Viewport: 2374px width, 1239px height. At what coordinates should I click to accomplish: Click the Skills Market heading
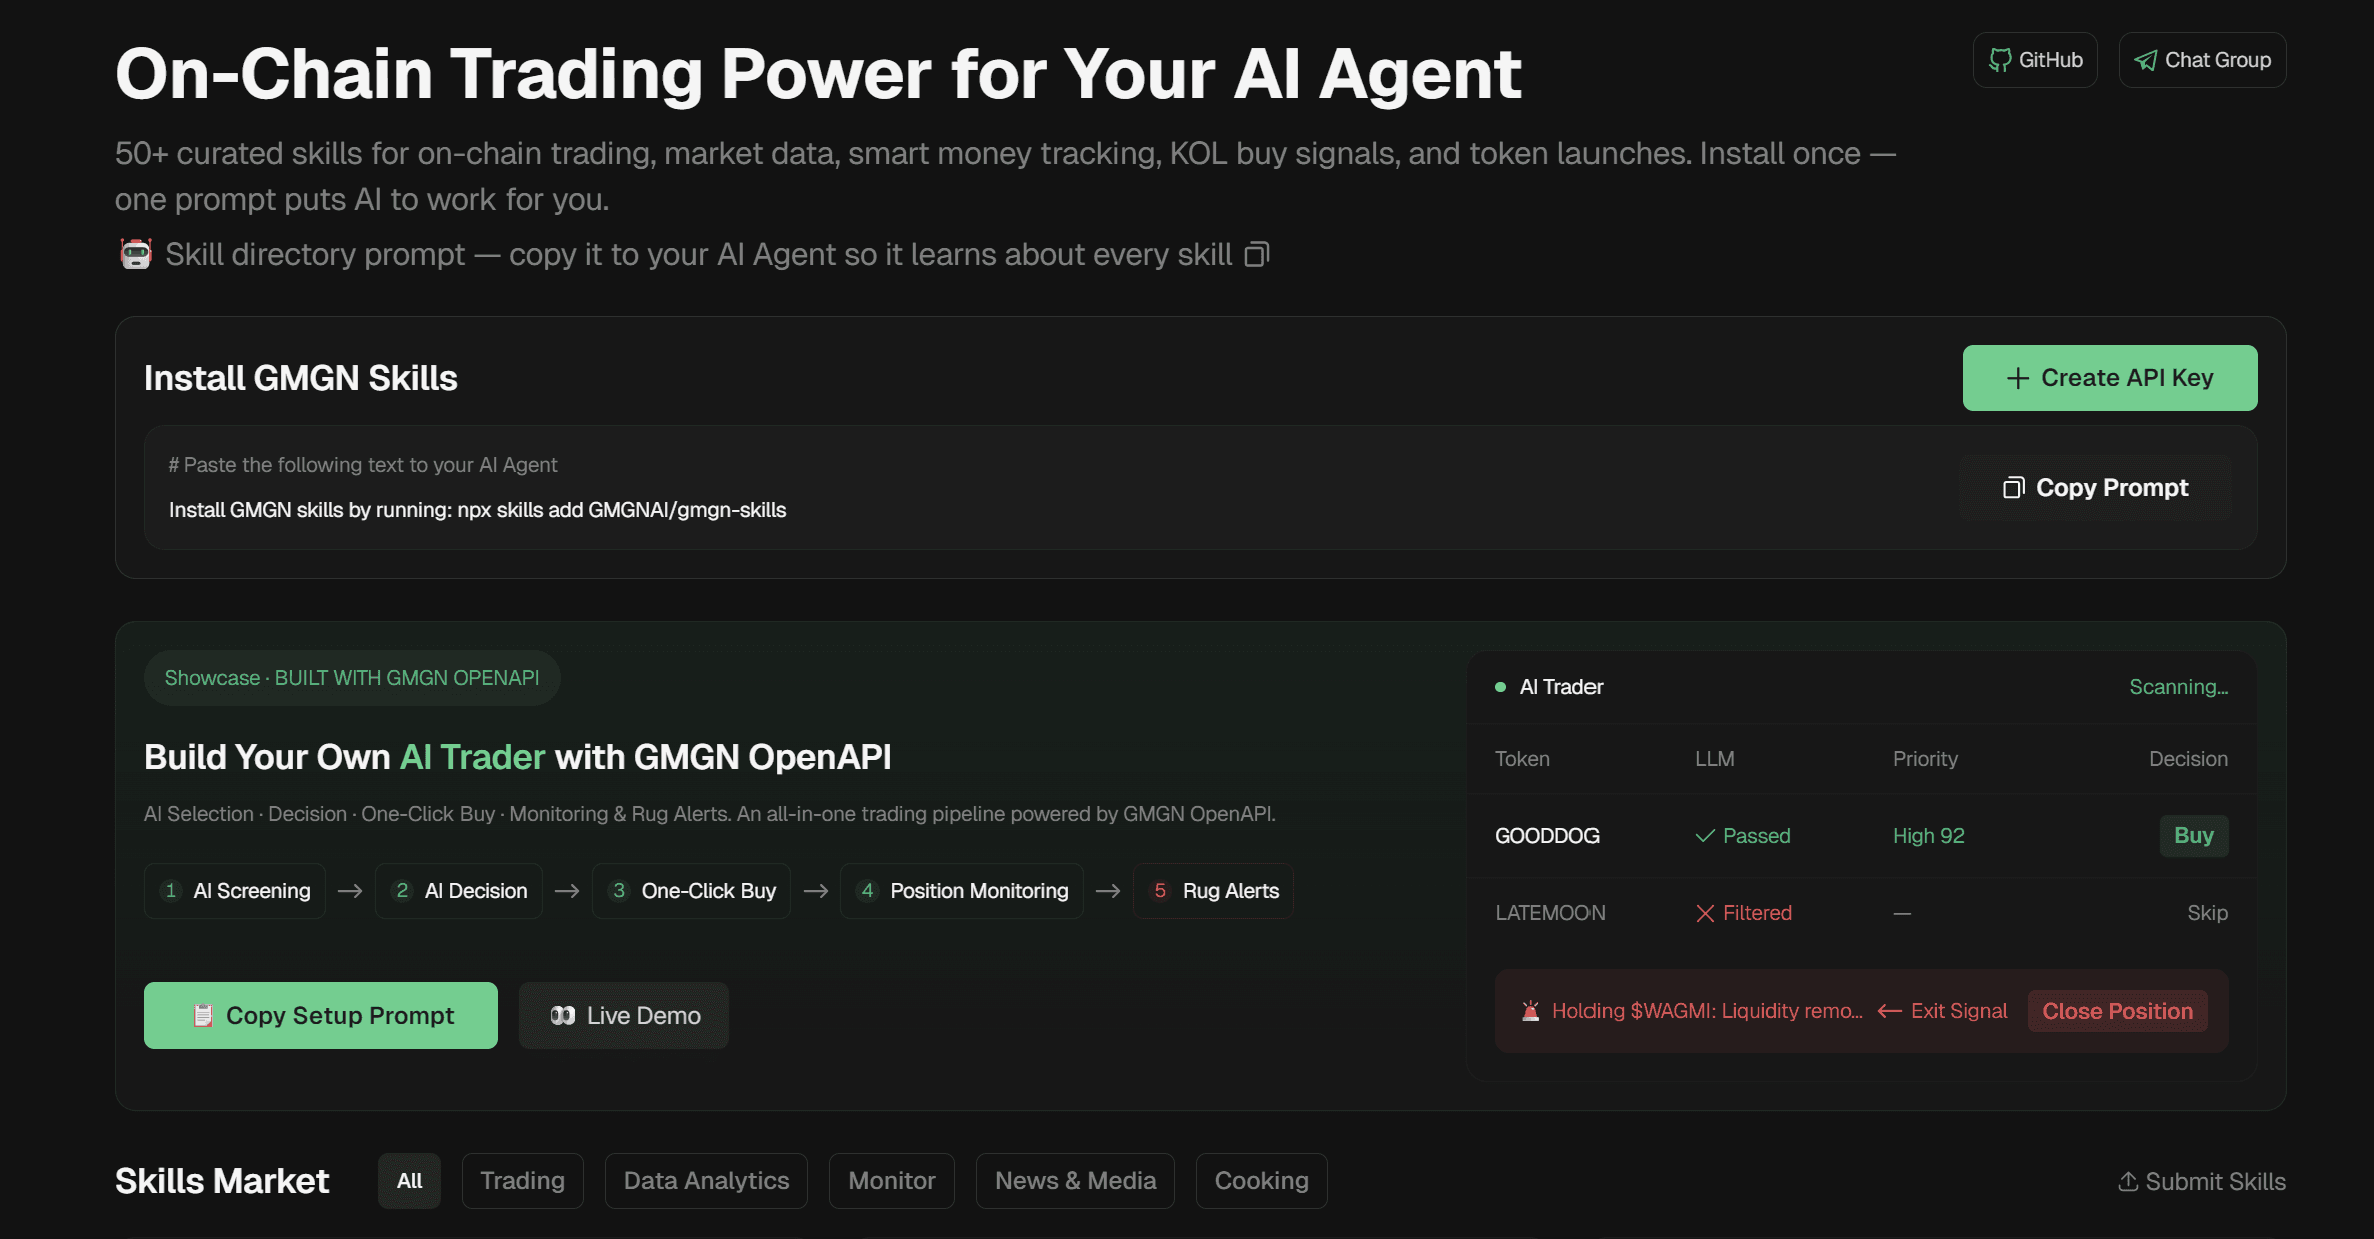tap(222, 1181)
